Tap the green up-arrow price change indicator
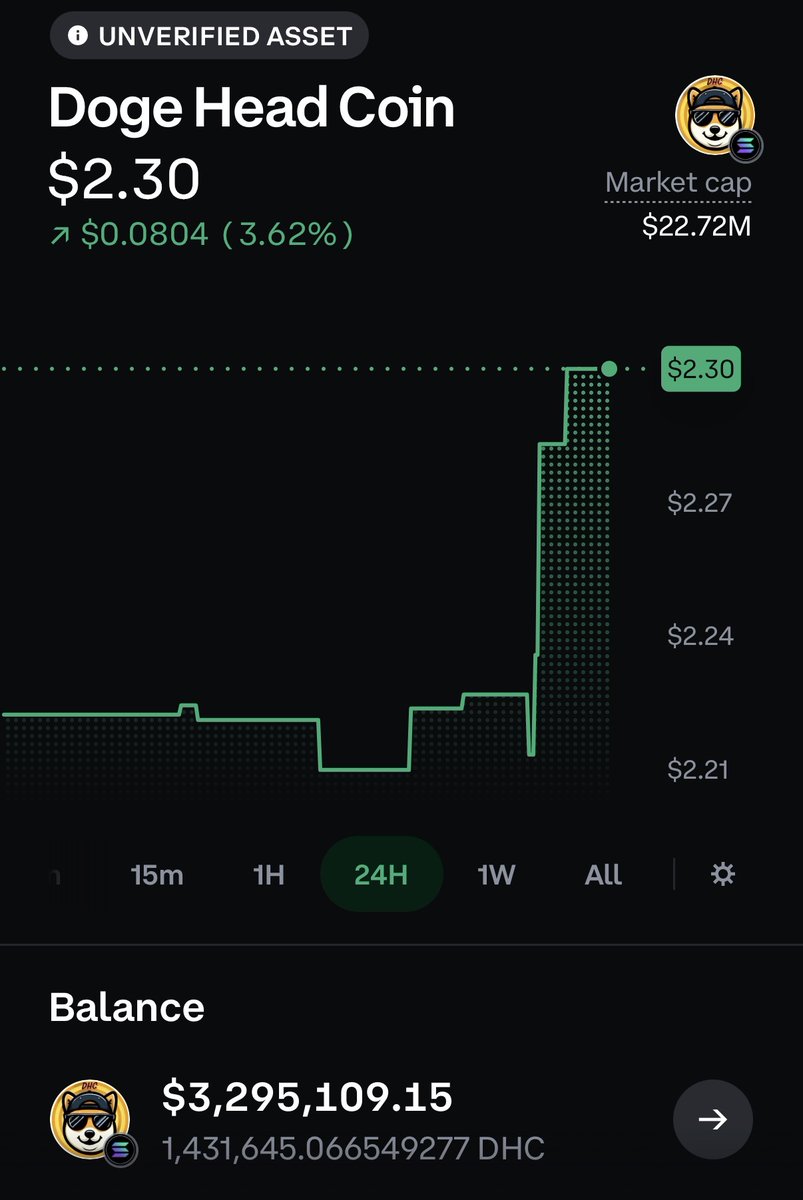This screenshot has width=803, height=1200. click(58, 236)
